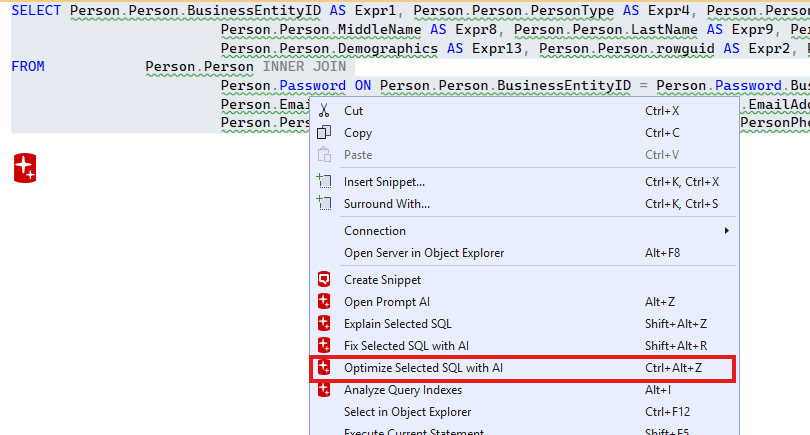Image resolution: width=810 pixels, height=435 pixels.
Task: Click the Cut scissors icon
Action: pyautogui.click(x=324, y=111)
